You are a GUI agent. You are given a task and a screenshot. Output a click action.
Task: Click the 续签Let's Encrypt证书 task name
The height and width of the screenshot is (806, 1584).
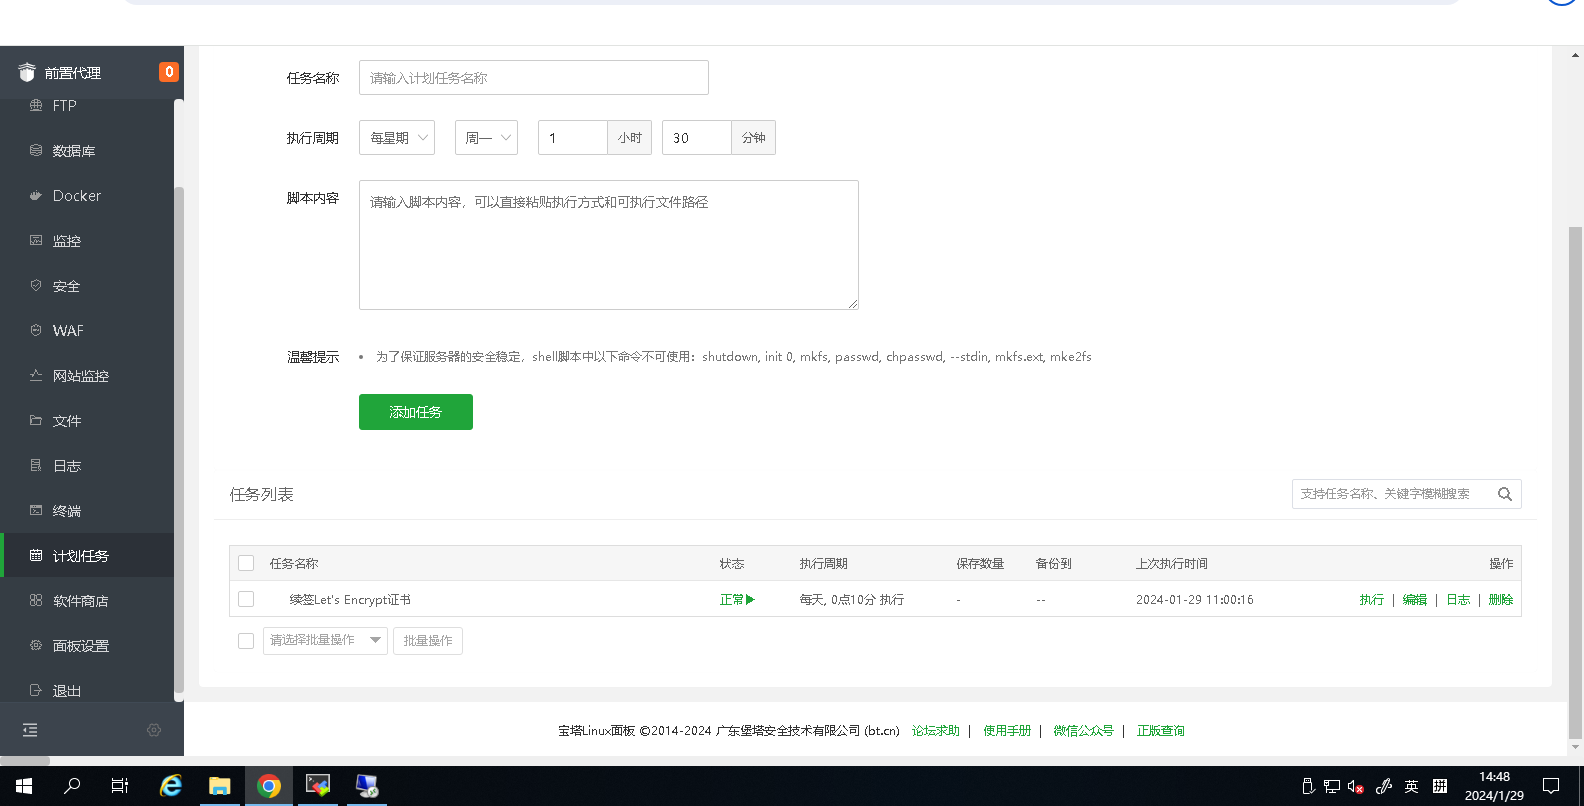point(350,600)
